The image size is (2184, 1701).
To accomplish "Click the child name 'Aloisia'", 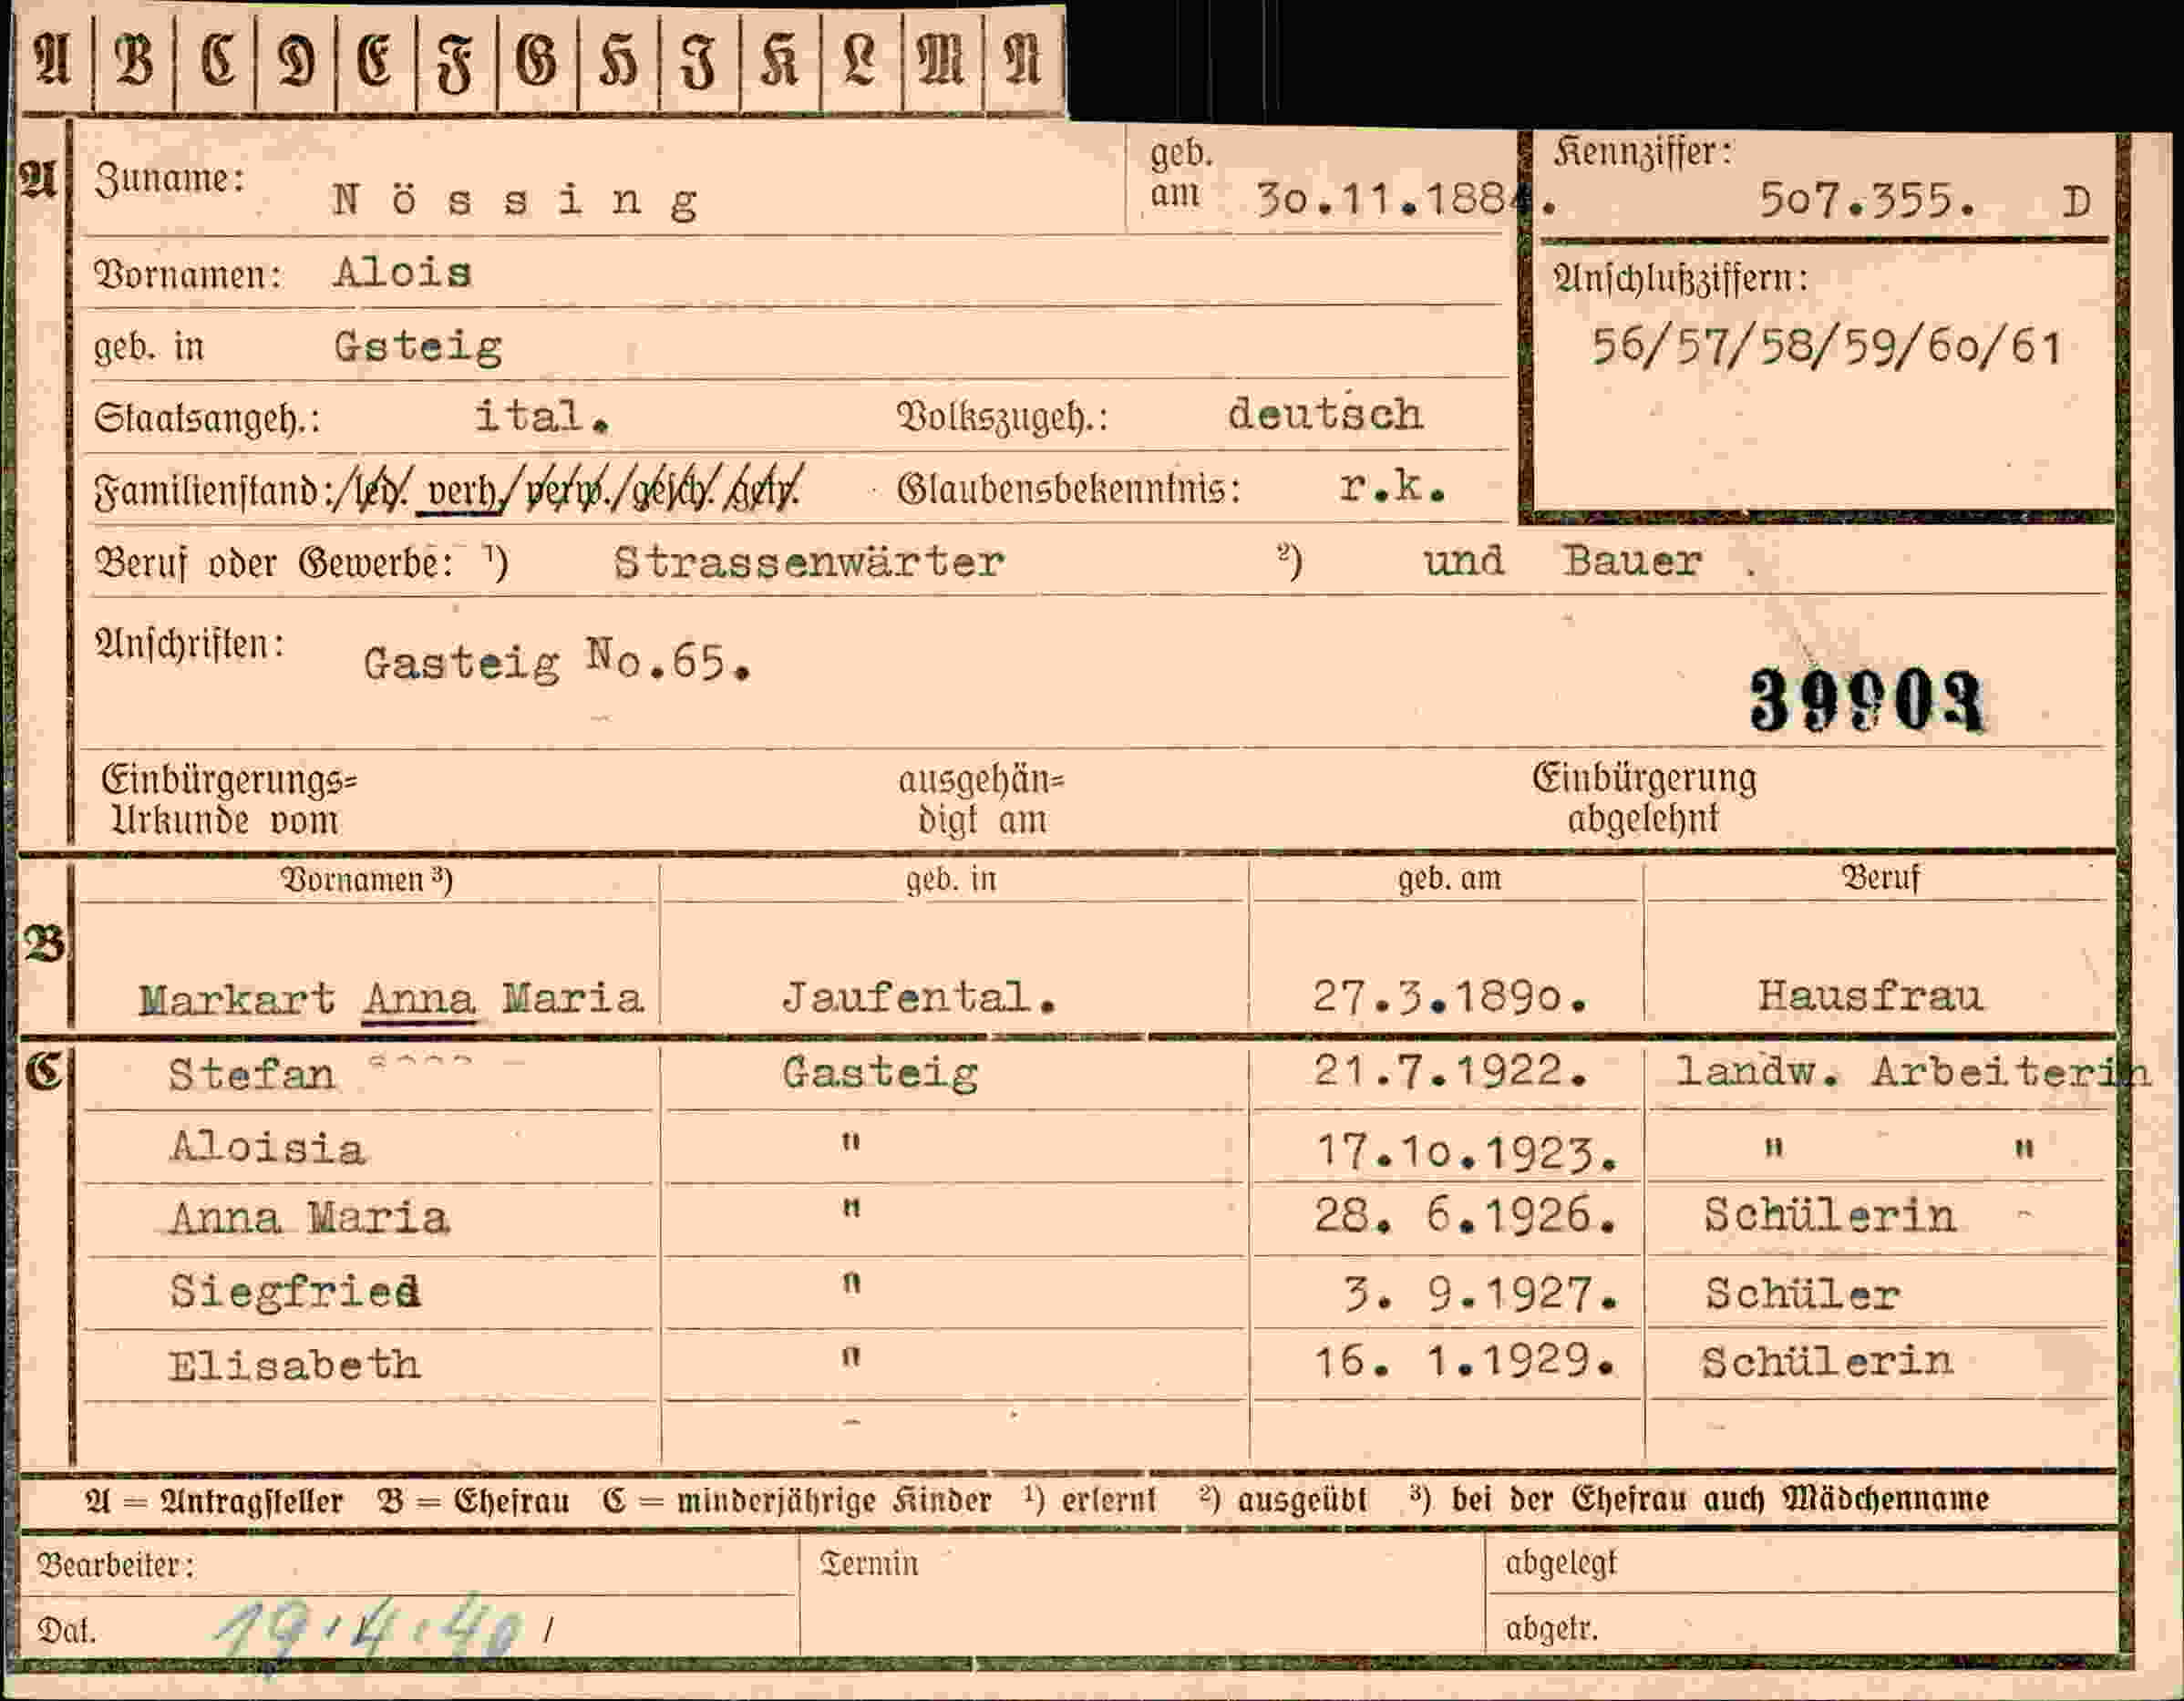I will pyautogui.click(x=267, y=1148).
